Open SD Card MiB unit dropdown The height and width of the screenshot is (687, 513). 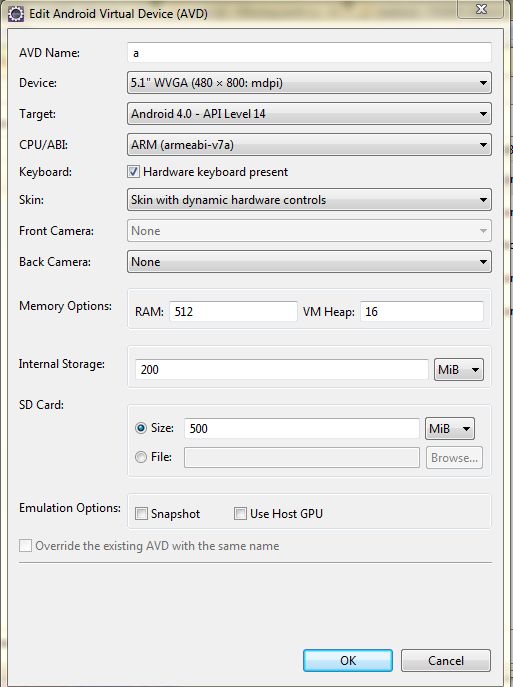point(449,428)
